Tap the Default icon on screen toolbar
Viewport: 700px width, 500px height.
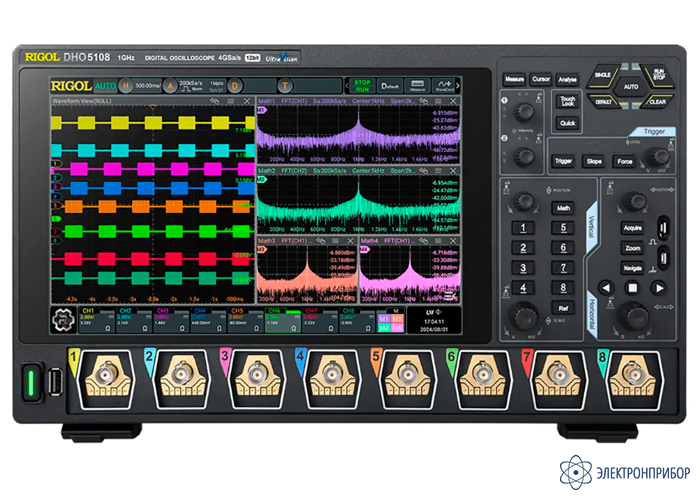coord(390,85)
